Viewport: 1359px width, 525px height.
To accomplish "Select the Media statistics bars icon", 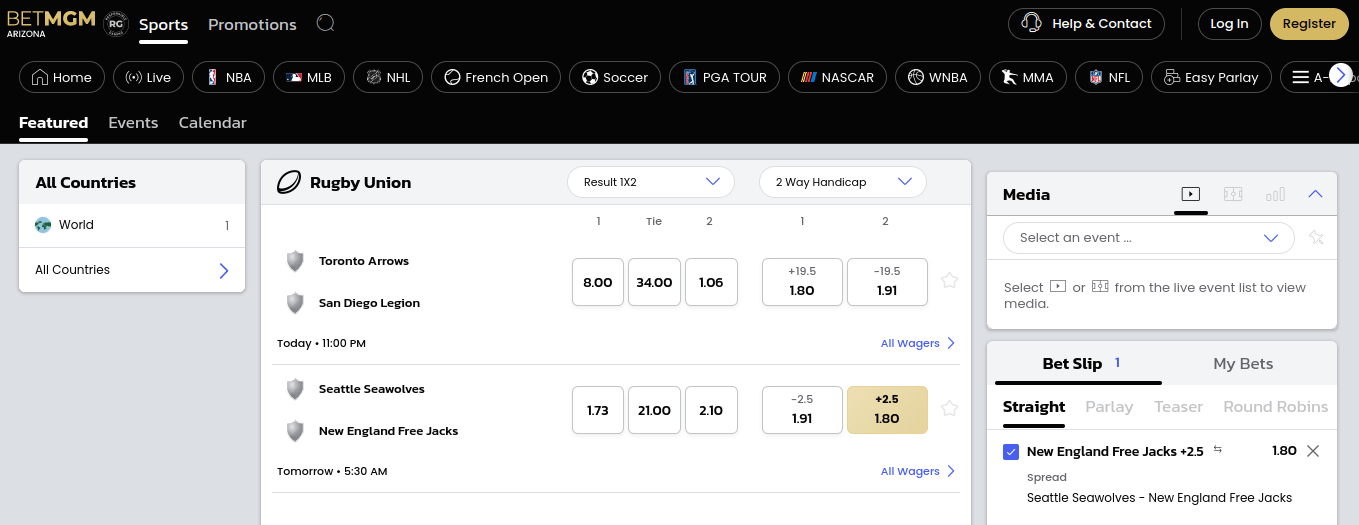I will click(x=1275, y=194).
